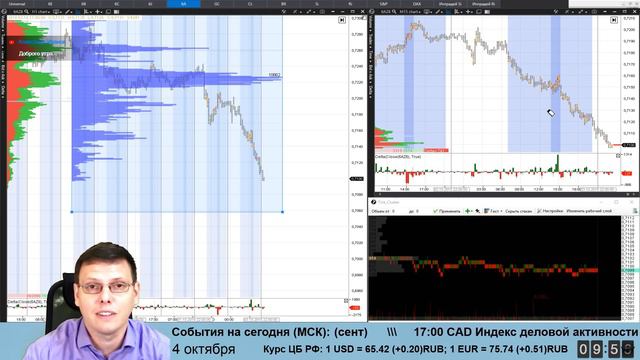Click the current price marker on right chart axis
The width and height of the screenshot is (640, 360).
tap(629, 145)
